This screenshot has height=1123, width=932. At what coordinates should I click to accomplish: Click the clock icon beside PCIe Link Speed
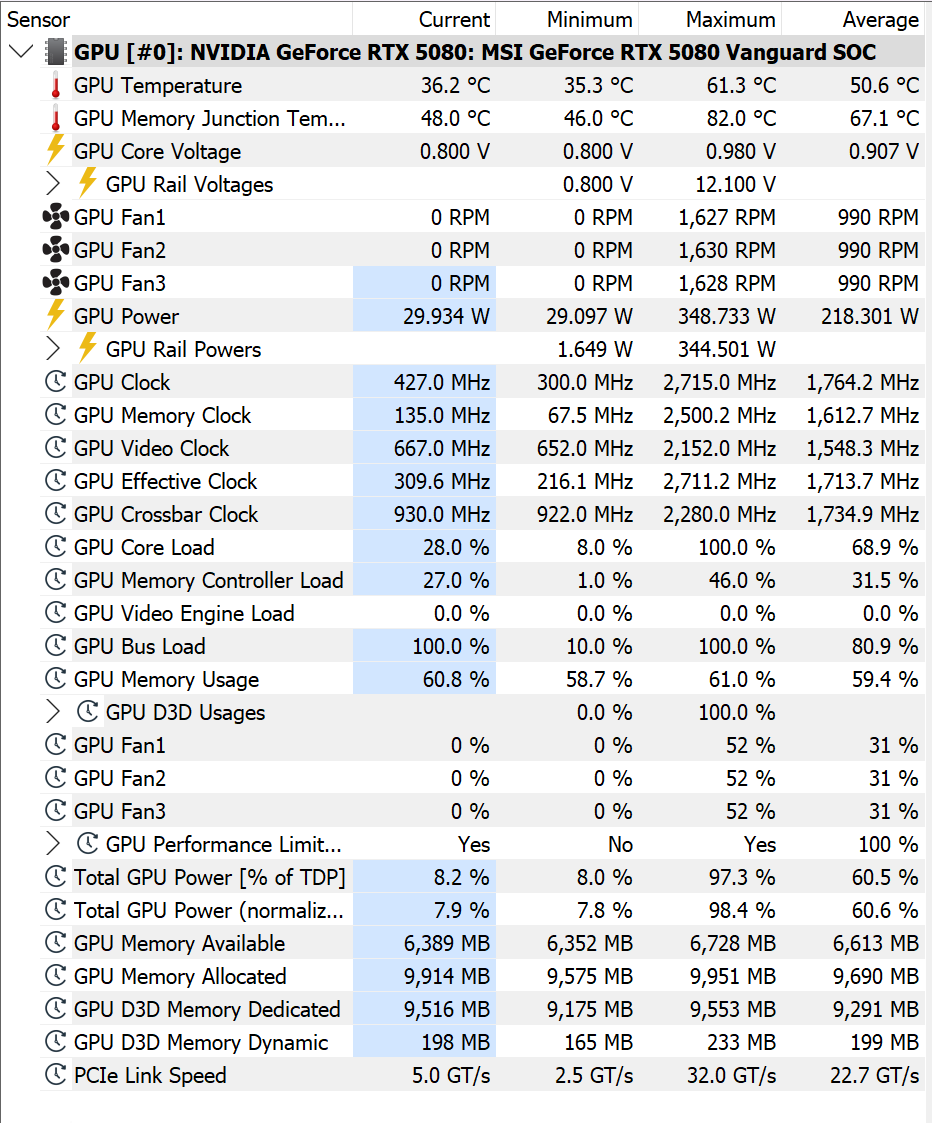[x=55, y=1074]
